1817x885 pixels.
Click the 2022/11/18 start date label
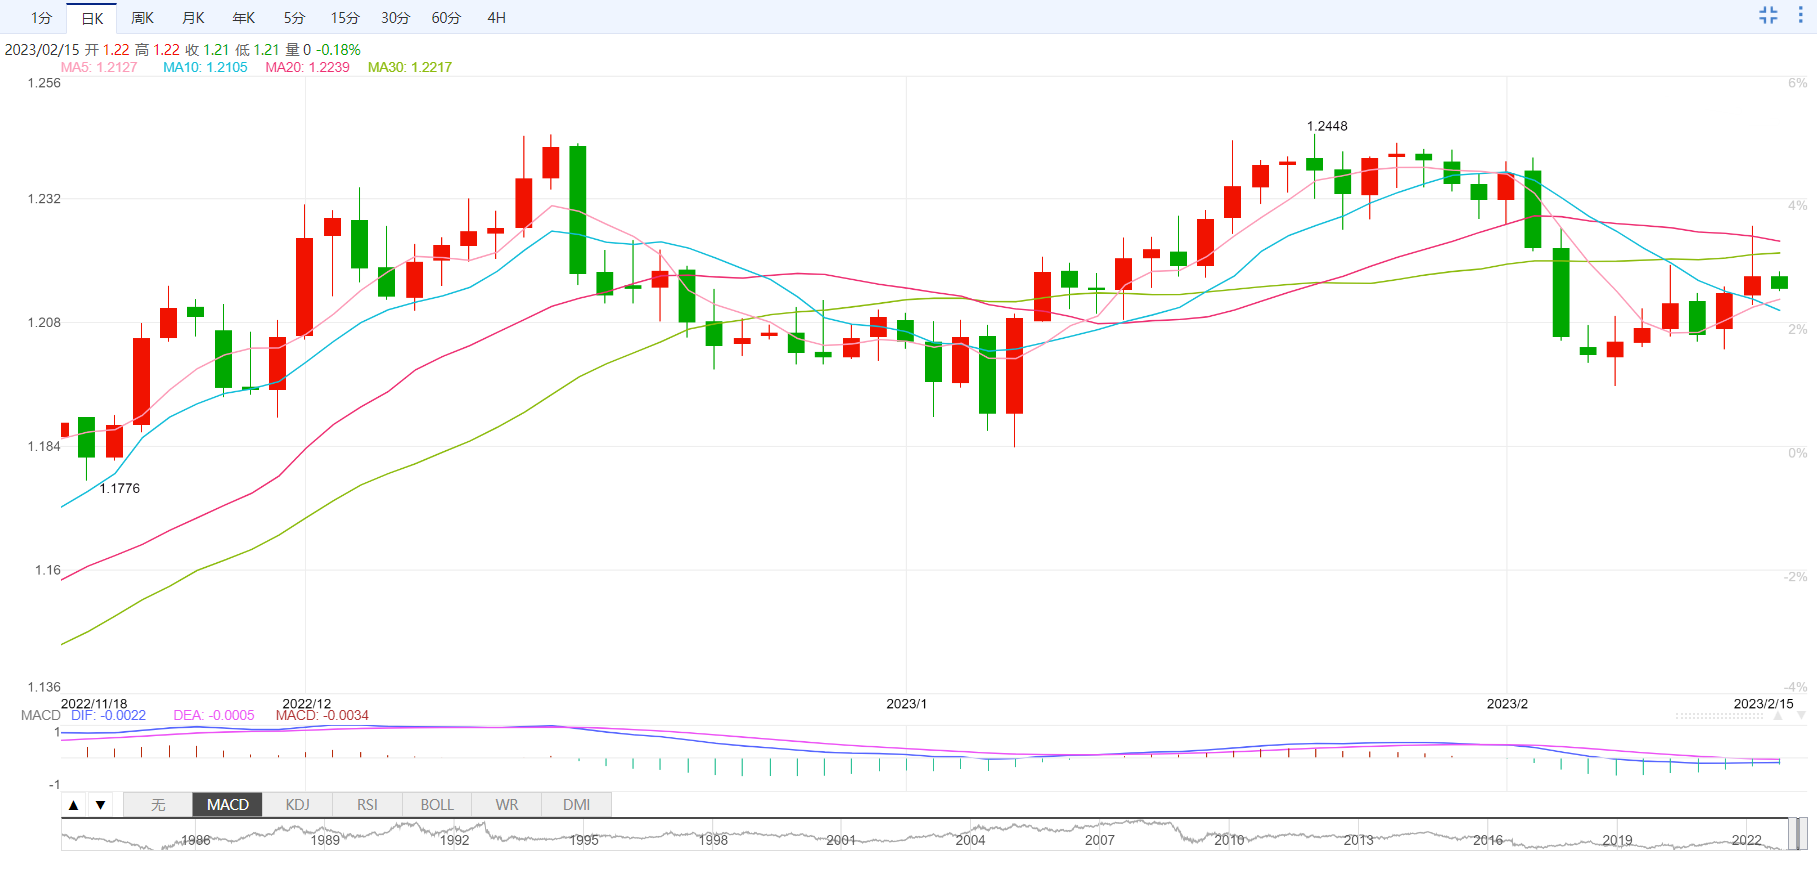[x=94, y=704]
